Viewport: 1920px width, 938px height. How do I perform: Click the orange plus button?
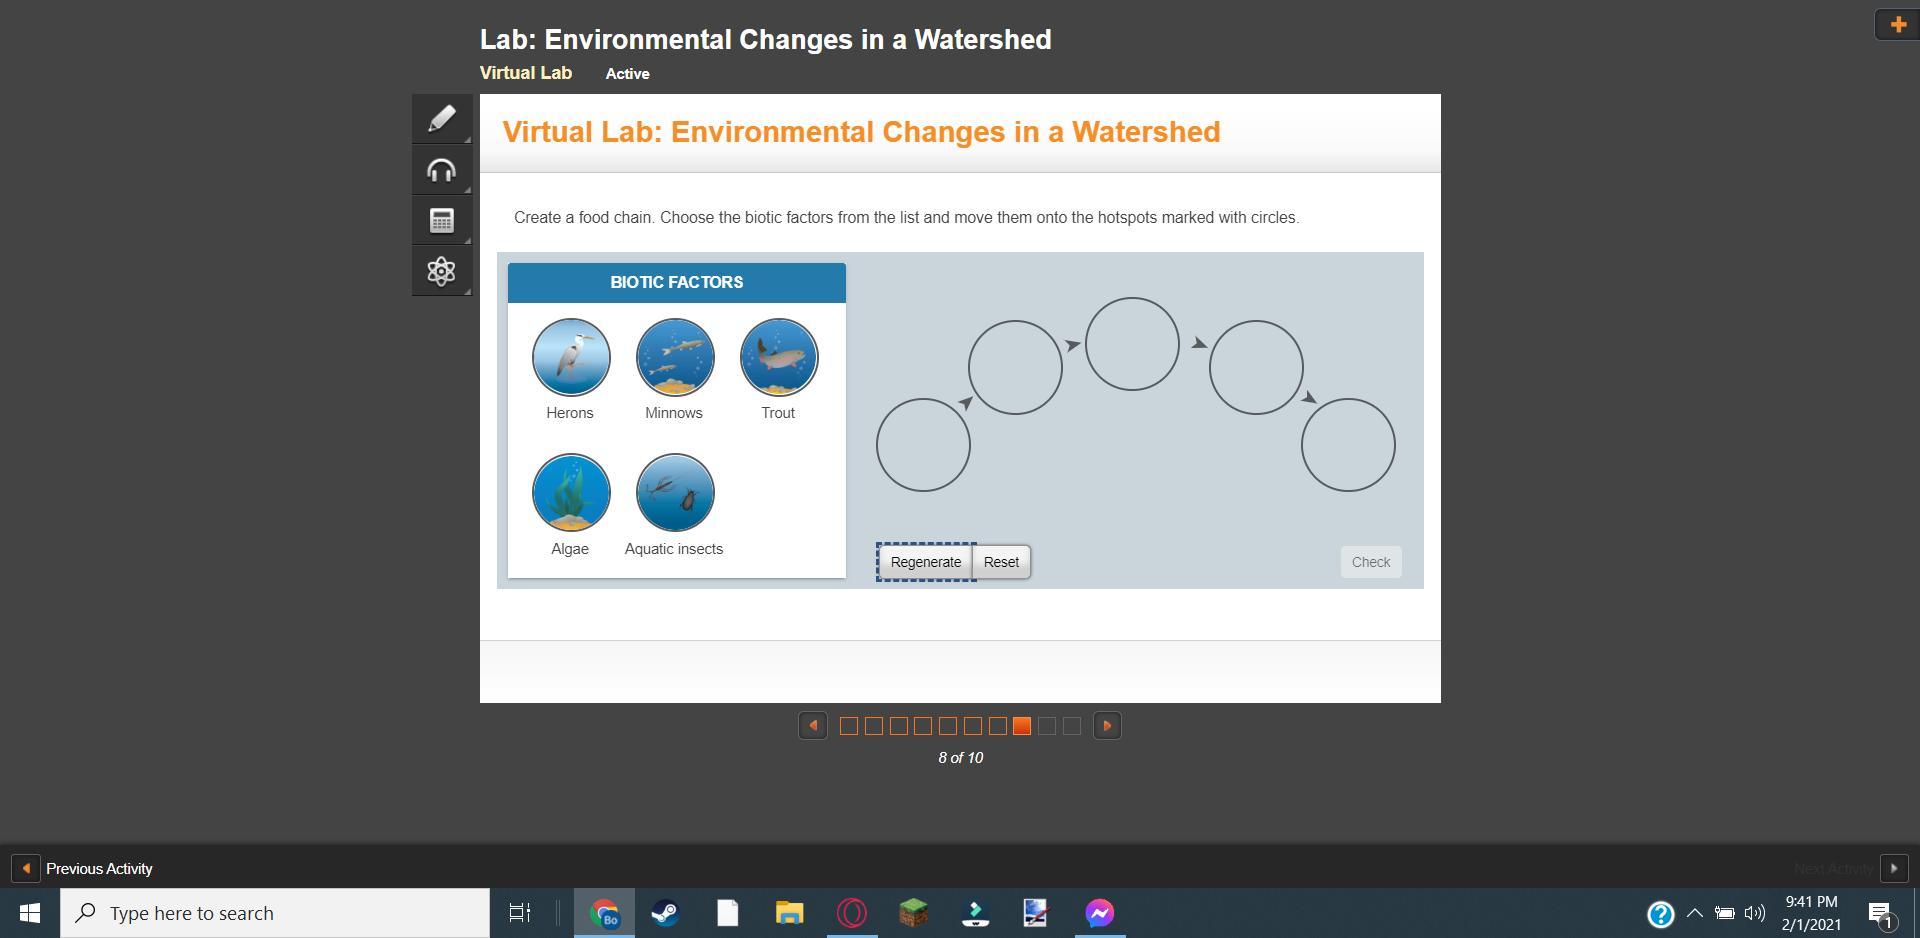(1897, 24)
